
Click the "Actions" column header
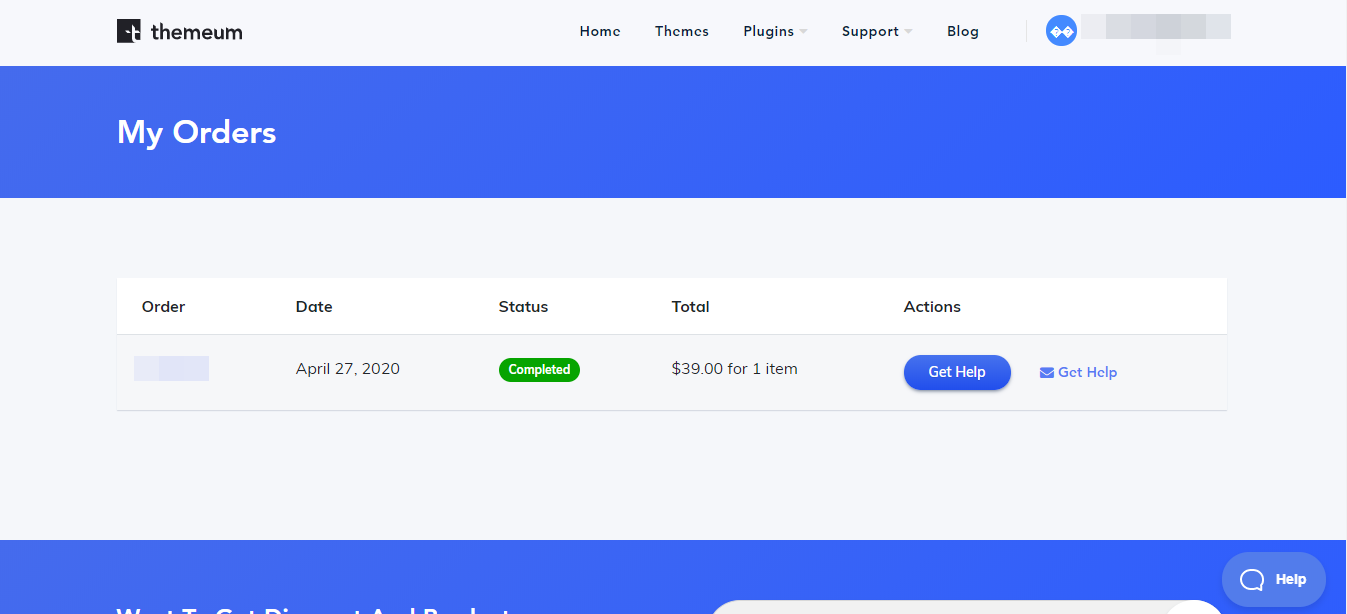pyautogui.click(x=932, y=307)
